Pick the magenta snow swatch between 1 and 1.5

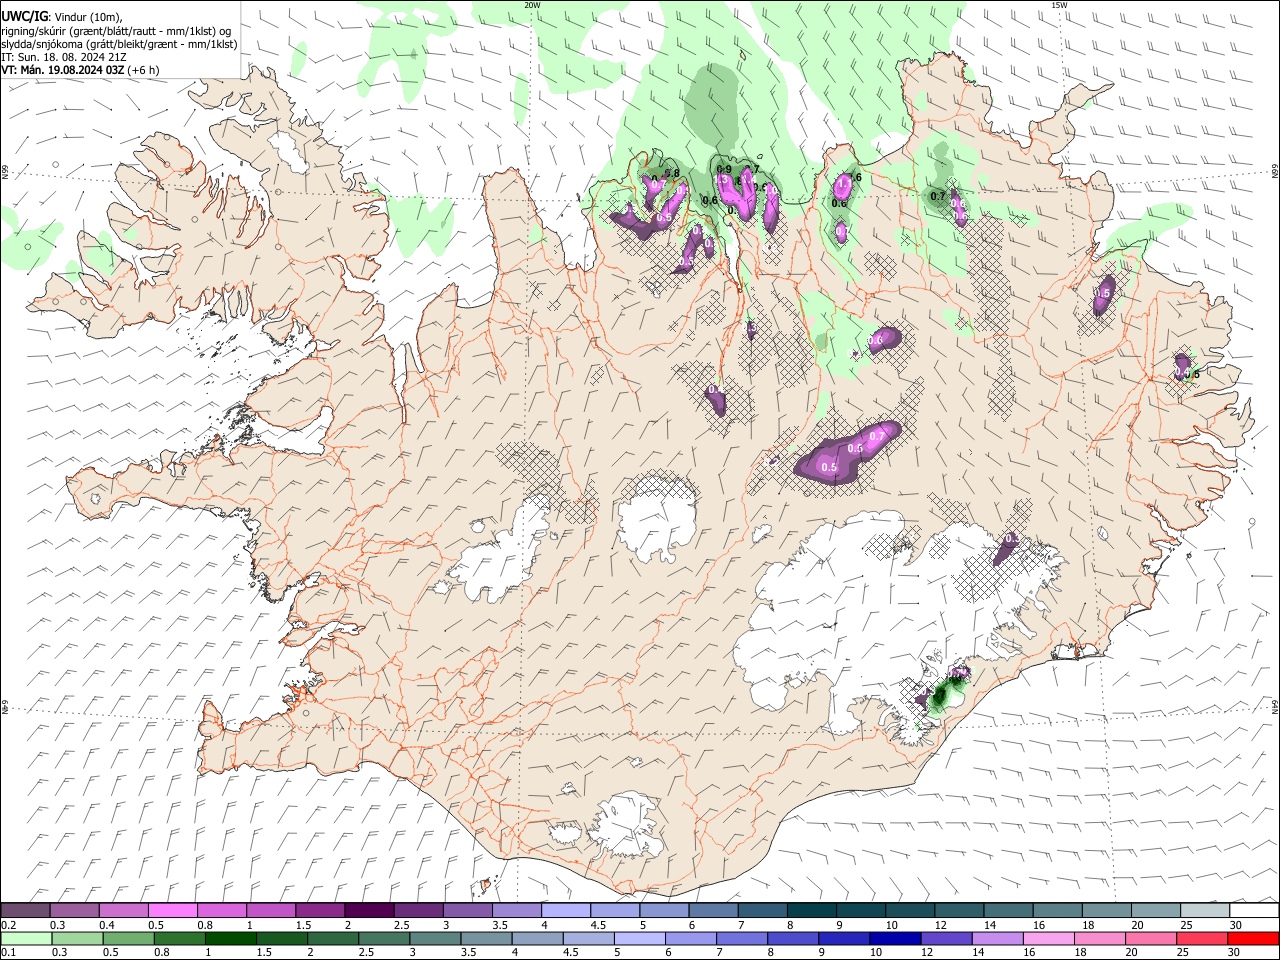[x=270, y=910]
